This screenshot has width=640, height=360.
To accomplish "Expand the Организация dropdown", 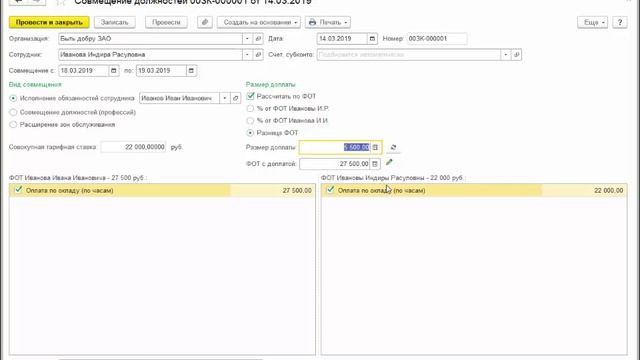I will point(247,39).
